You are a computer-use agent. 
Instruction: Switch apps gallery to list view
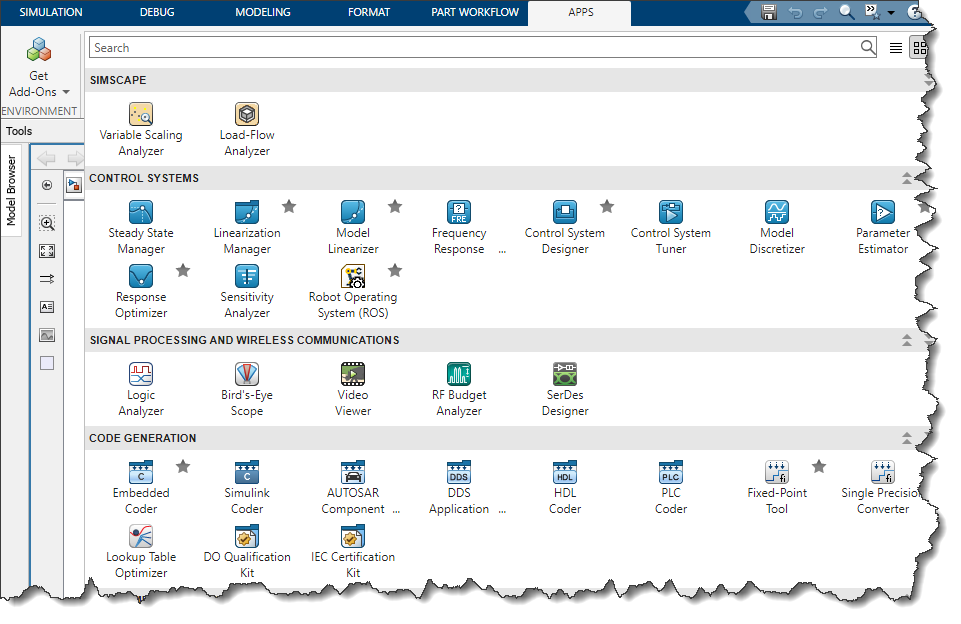[x=896, y=48]
